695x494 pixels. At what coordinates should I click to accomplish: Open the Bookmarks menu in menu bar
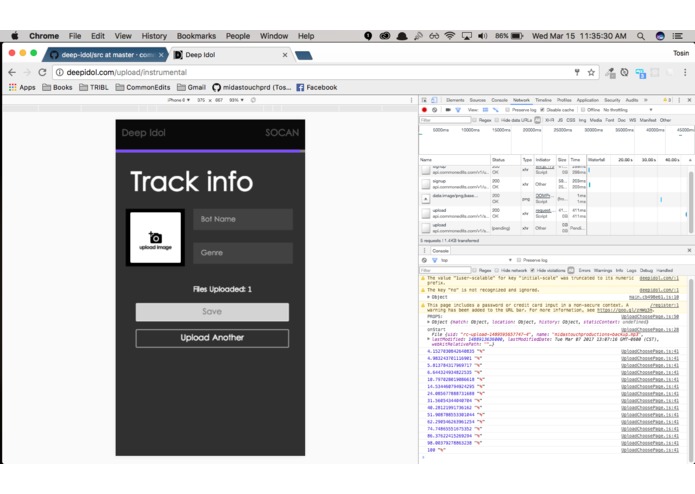coord(196,36)
